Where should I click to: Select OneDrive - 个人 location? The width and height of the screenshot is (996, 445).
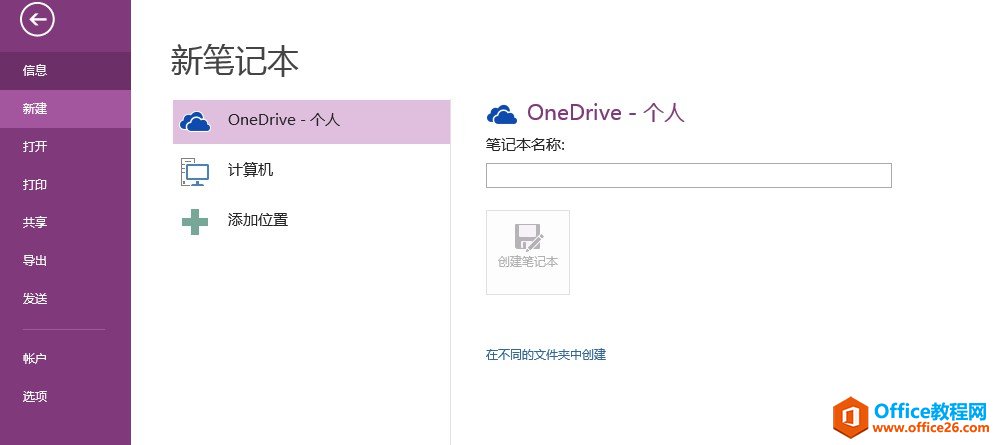click(x=284, y=121)
